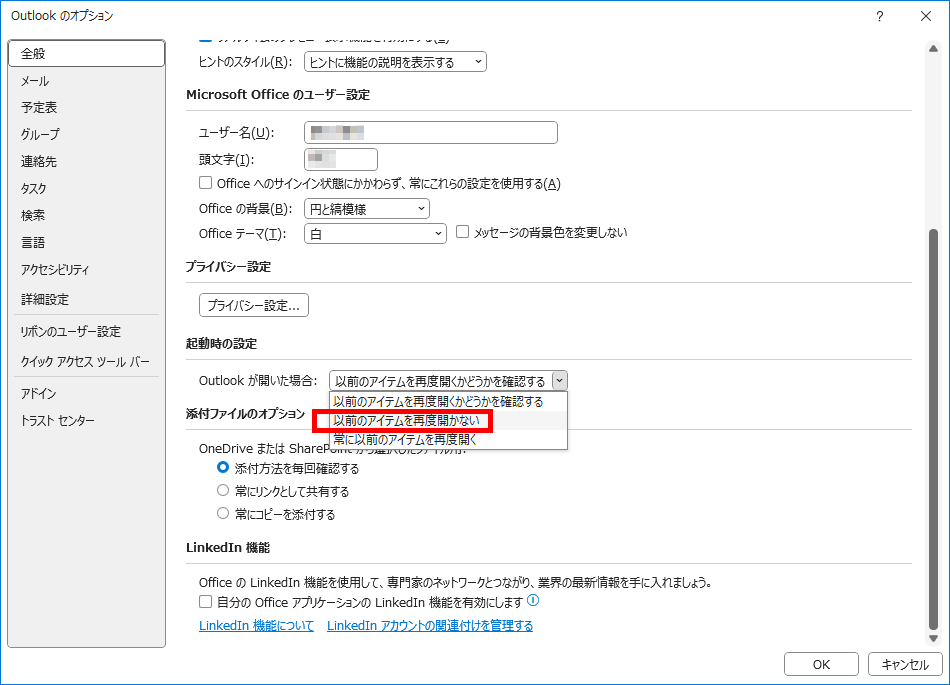Viewport: 950px width, 685px height.
Task: Confirm with the OK button
Action: (x=821, y=664)
